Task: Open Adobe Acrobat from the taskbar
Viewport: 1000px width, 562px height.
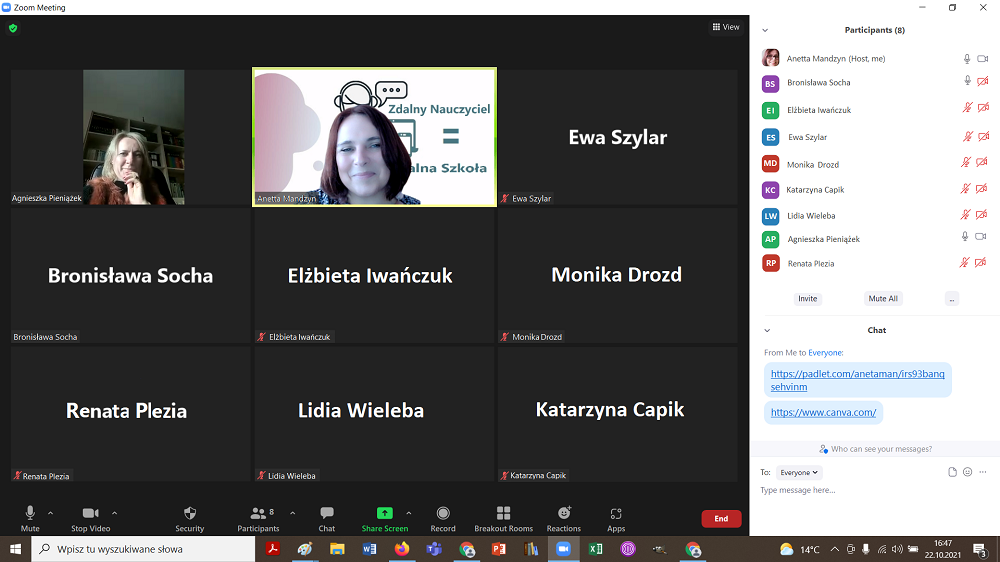Action: point(273,549)
